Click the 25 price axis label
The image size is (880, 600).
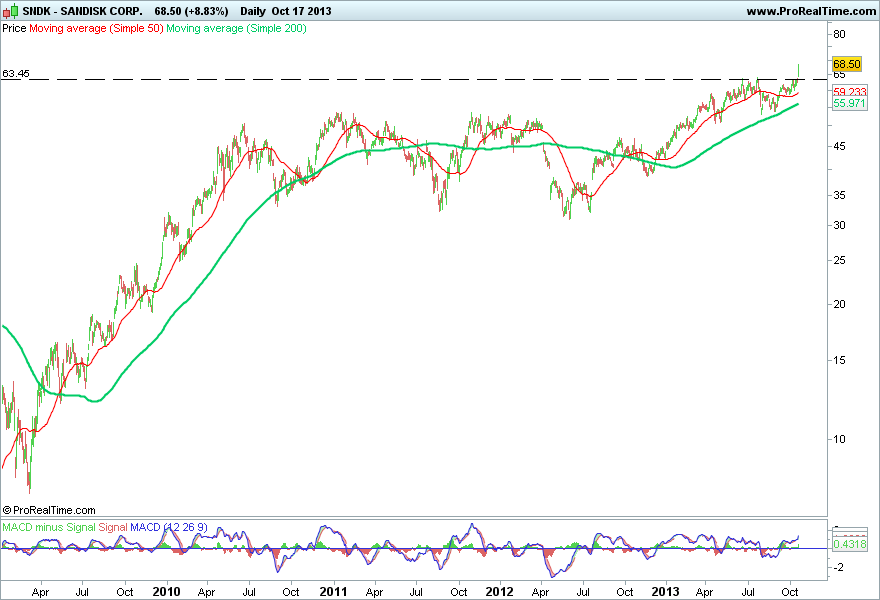click(x=839, y=260)
